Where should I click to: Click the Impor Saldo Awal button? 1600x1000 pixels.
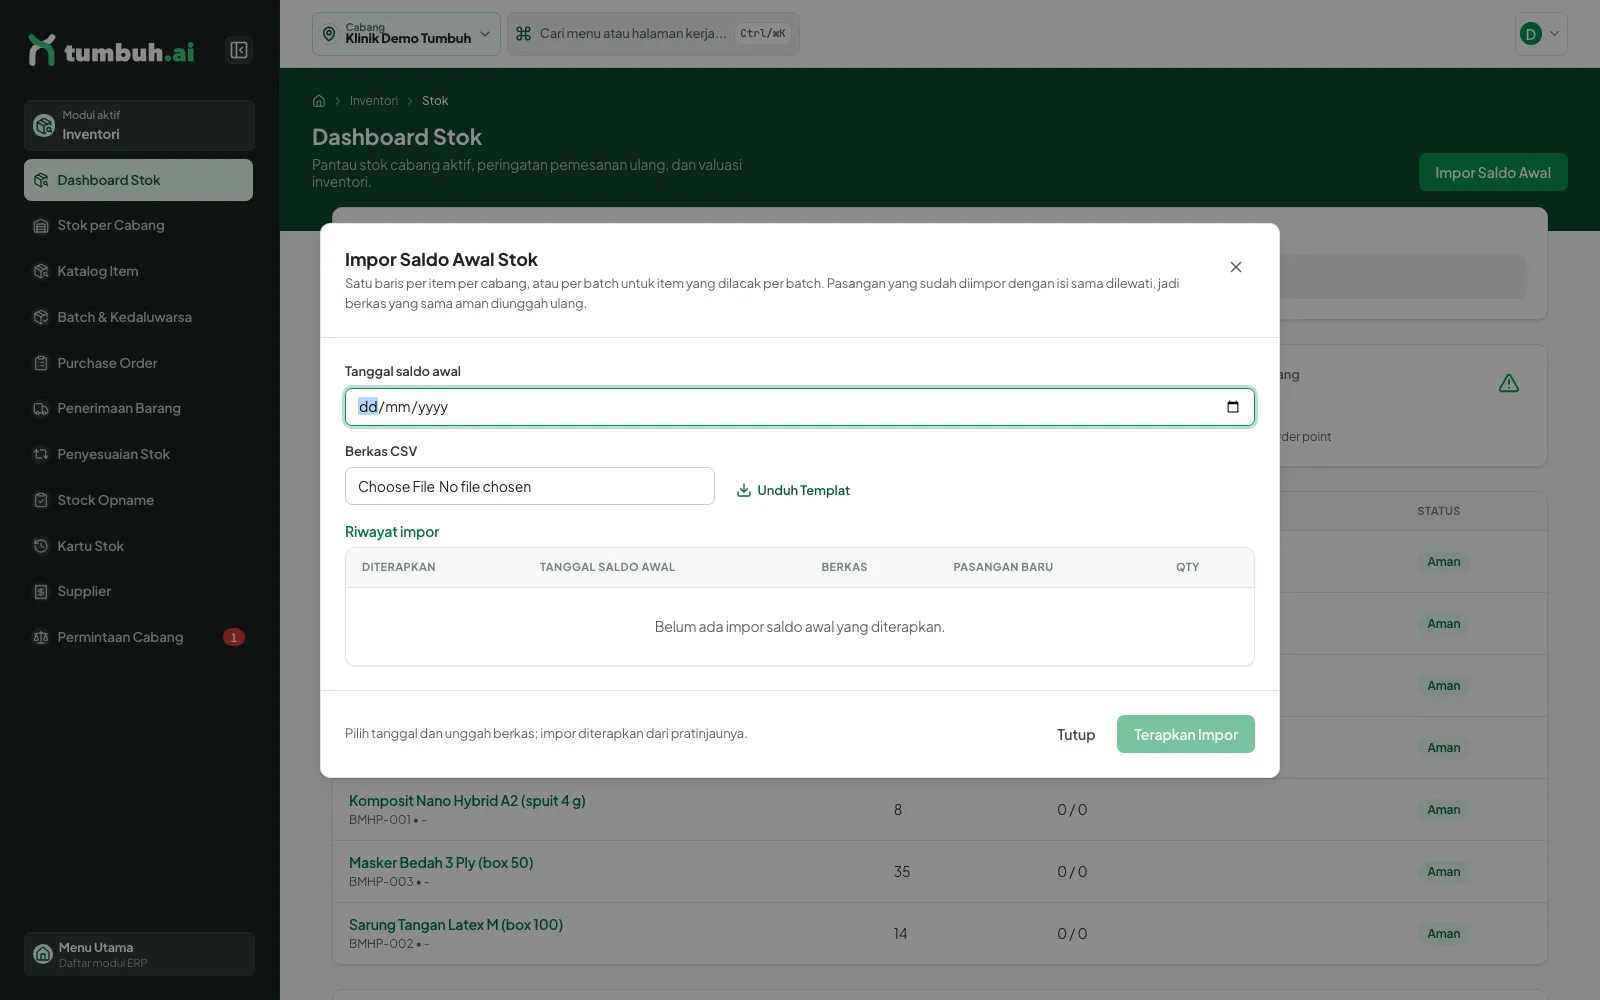1493,173
